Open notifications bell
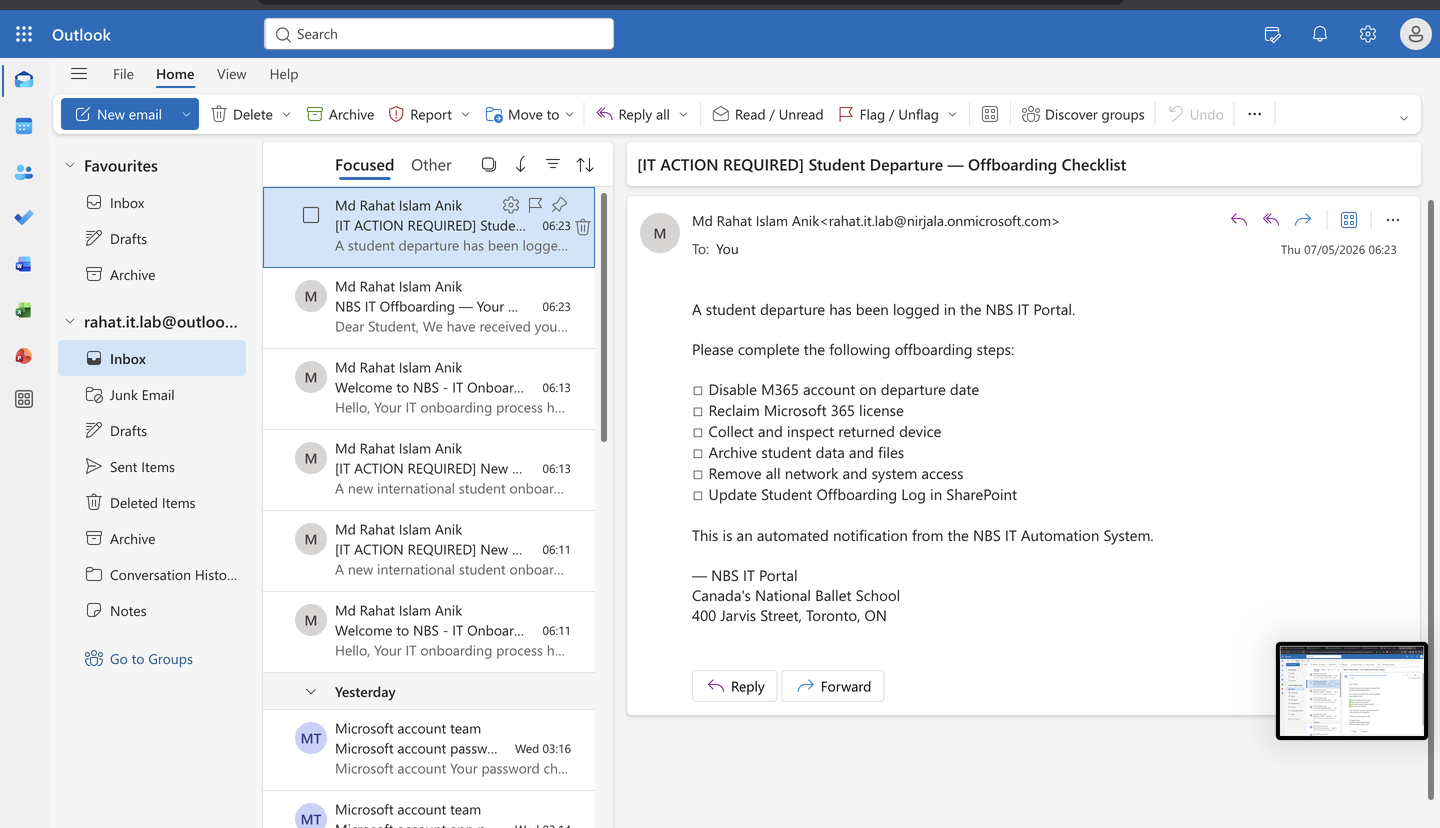 [x=1320, y=34]
